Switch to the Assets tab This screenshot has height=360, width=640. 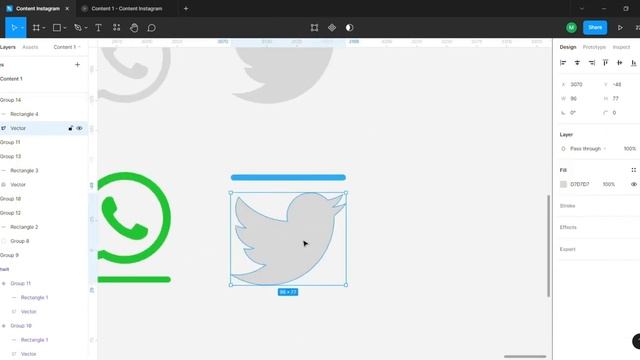pos(30,47)
